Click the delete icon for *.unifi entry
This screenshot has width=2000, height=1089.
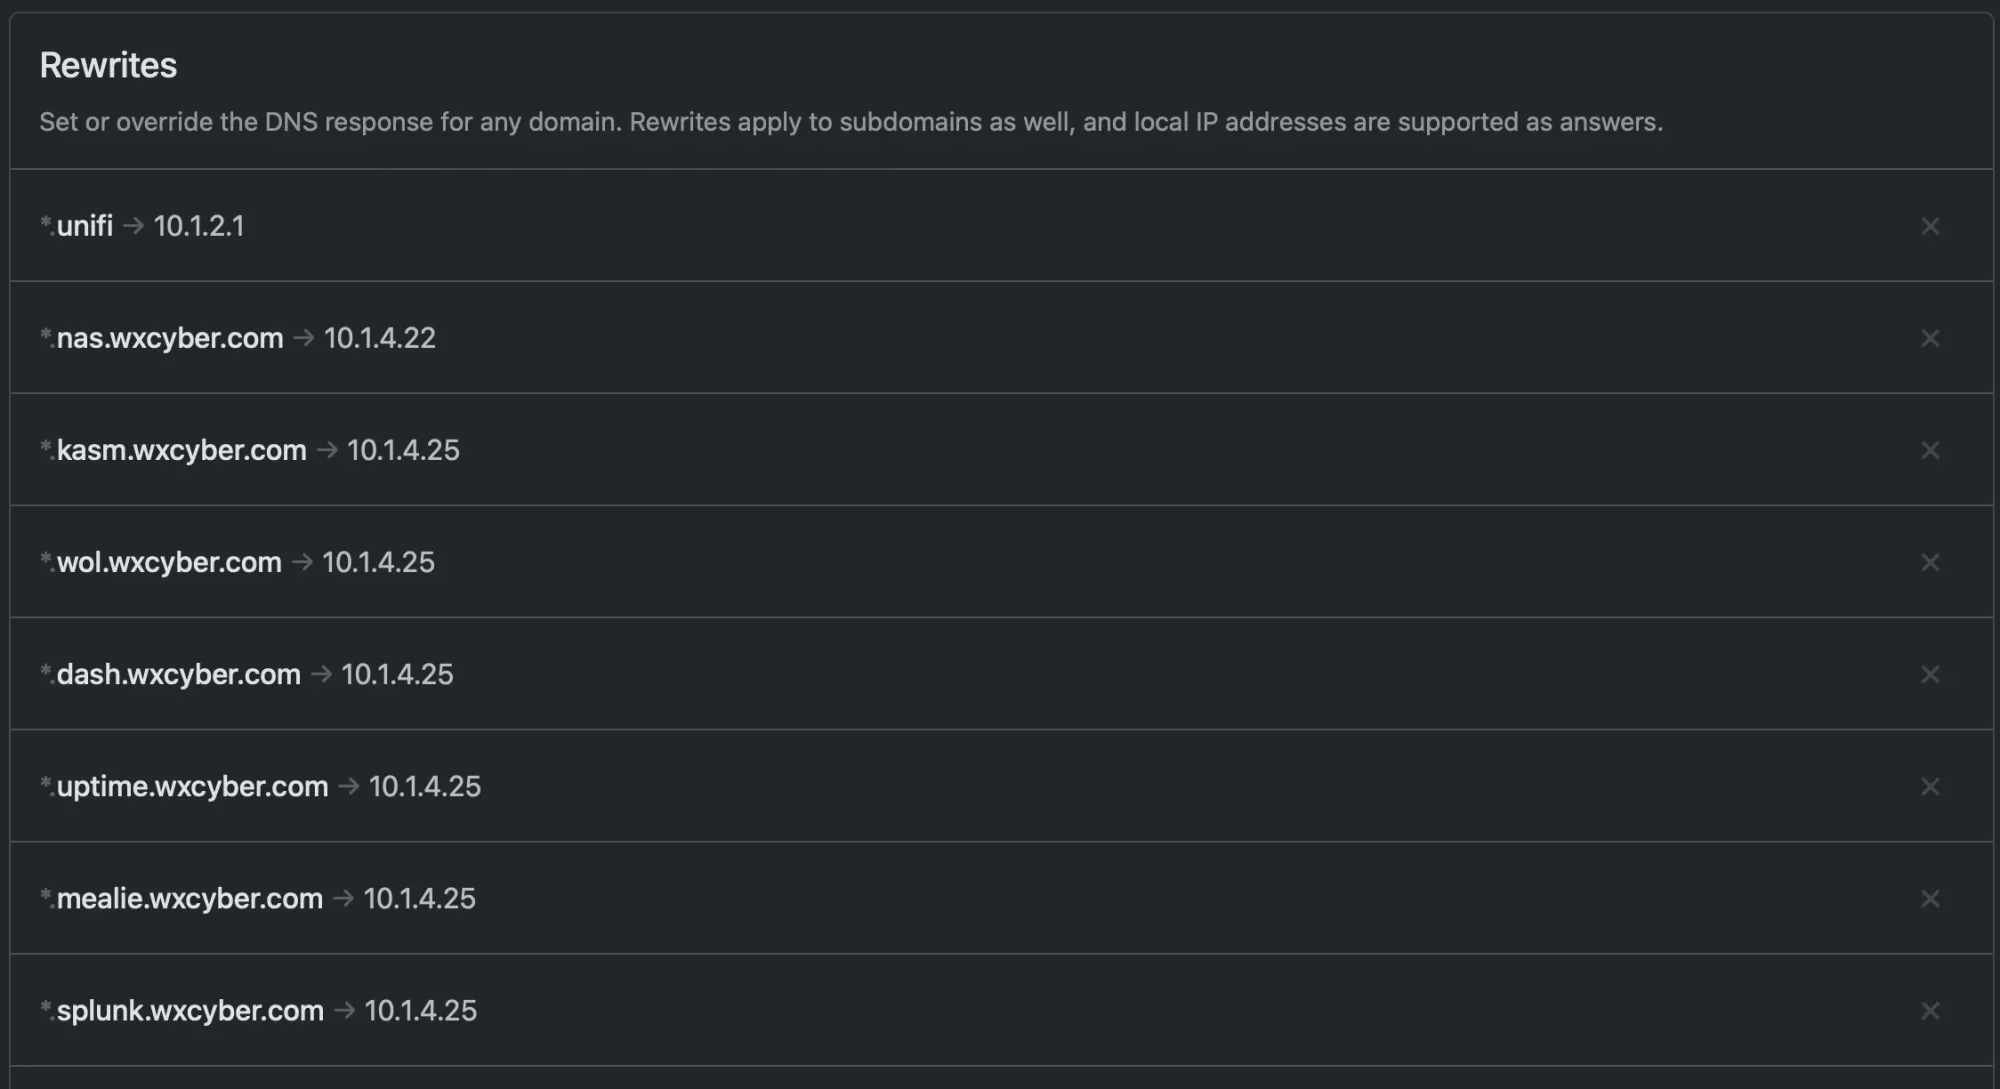pos(1930,225)
